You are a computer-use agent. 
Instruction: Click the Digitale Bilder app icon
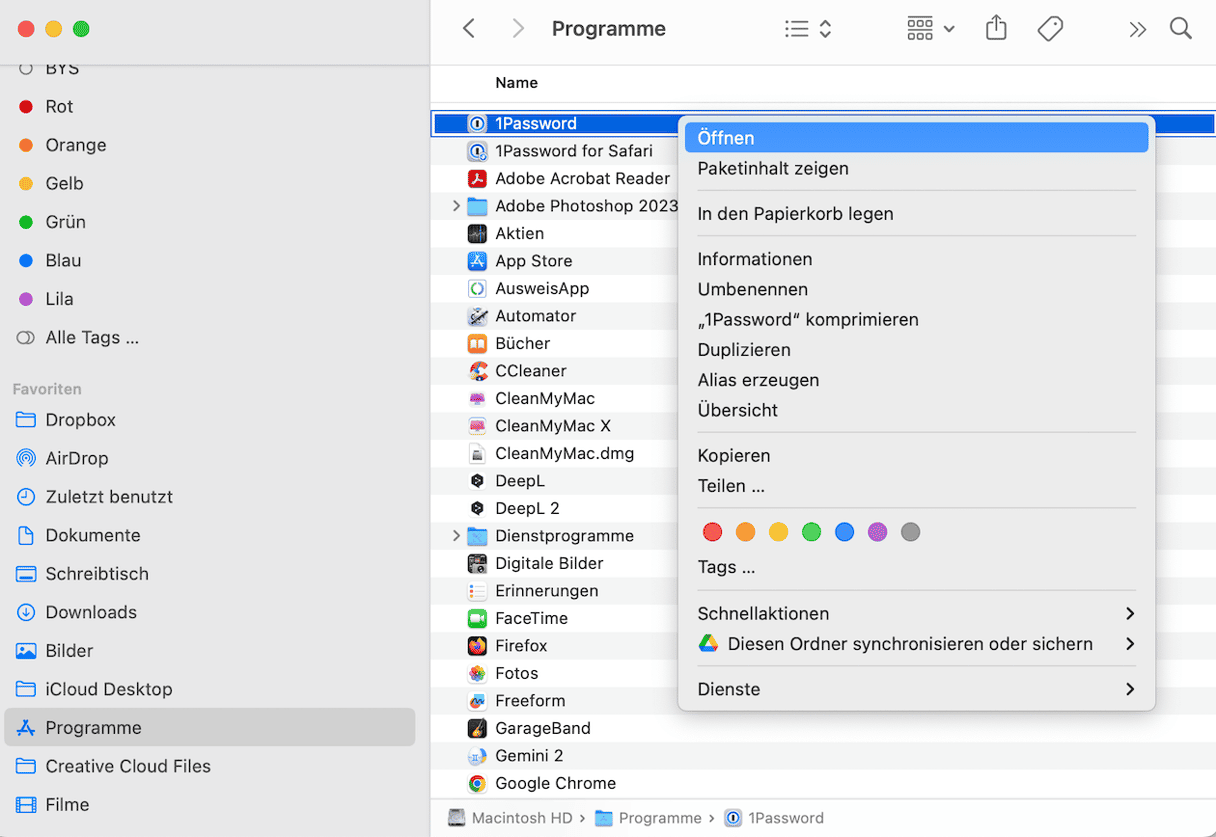(477, 564)
